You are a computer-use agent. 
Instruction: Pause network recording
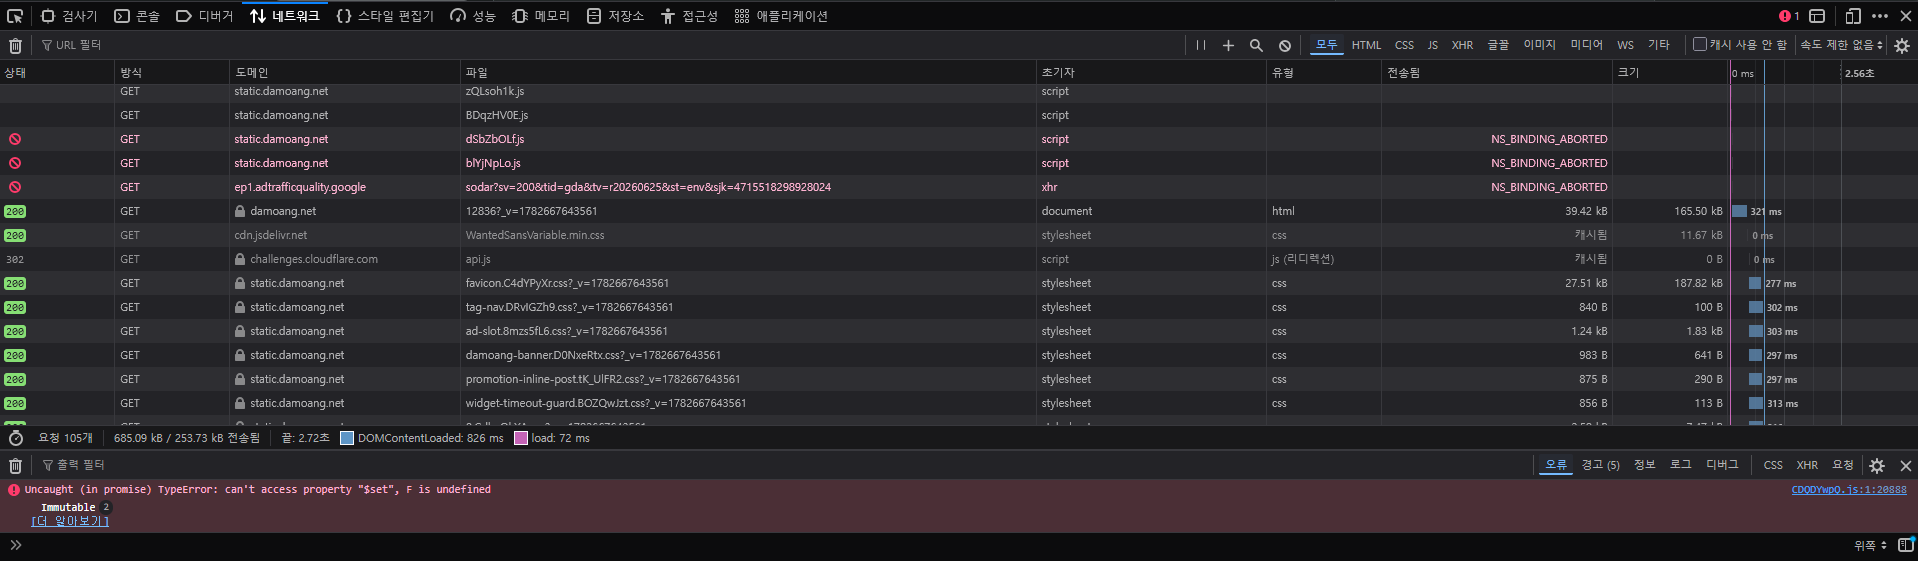click(1201, 45)
